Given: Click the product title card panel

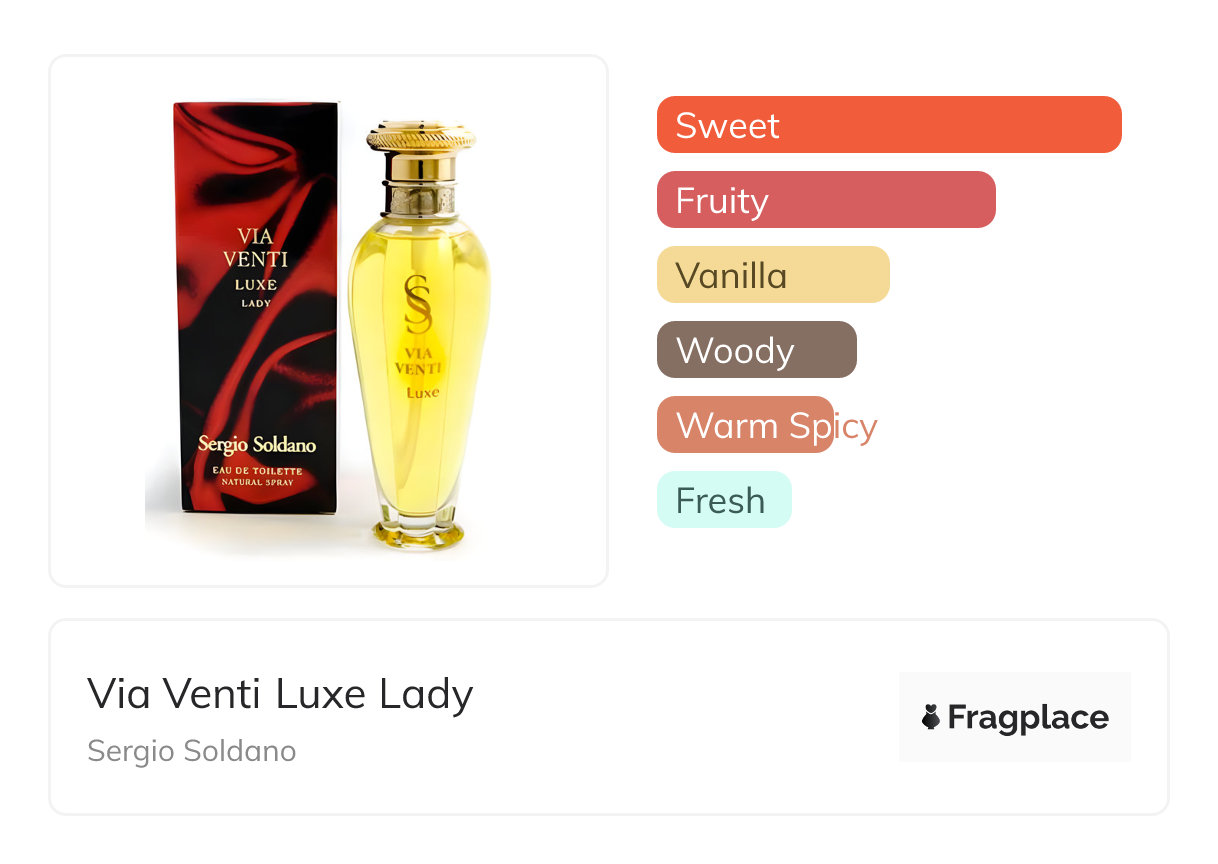Looking at the screenshot, I should tap(609, 717).
